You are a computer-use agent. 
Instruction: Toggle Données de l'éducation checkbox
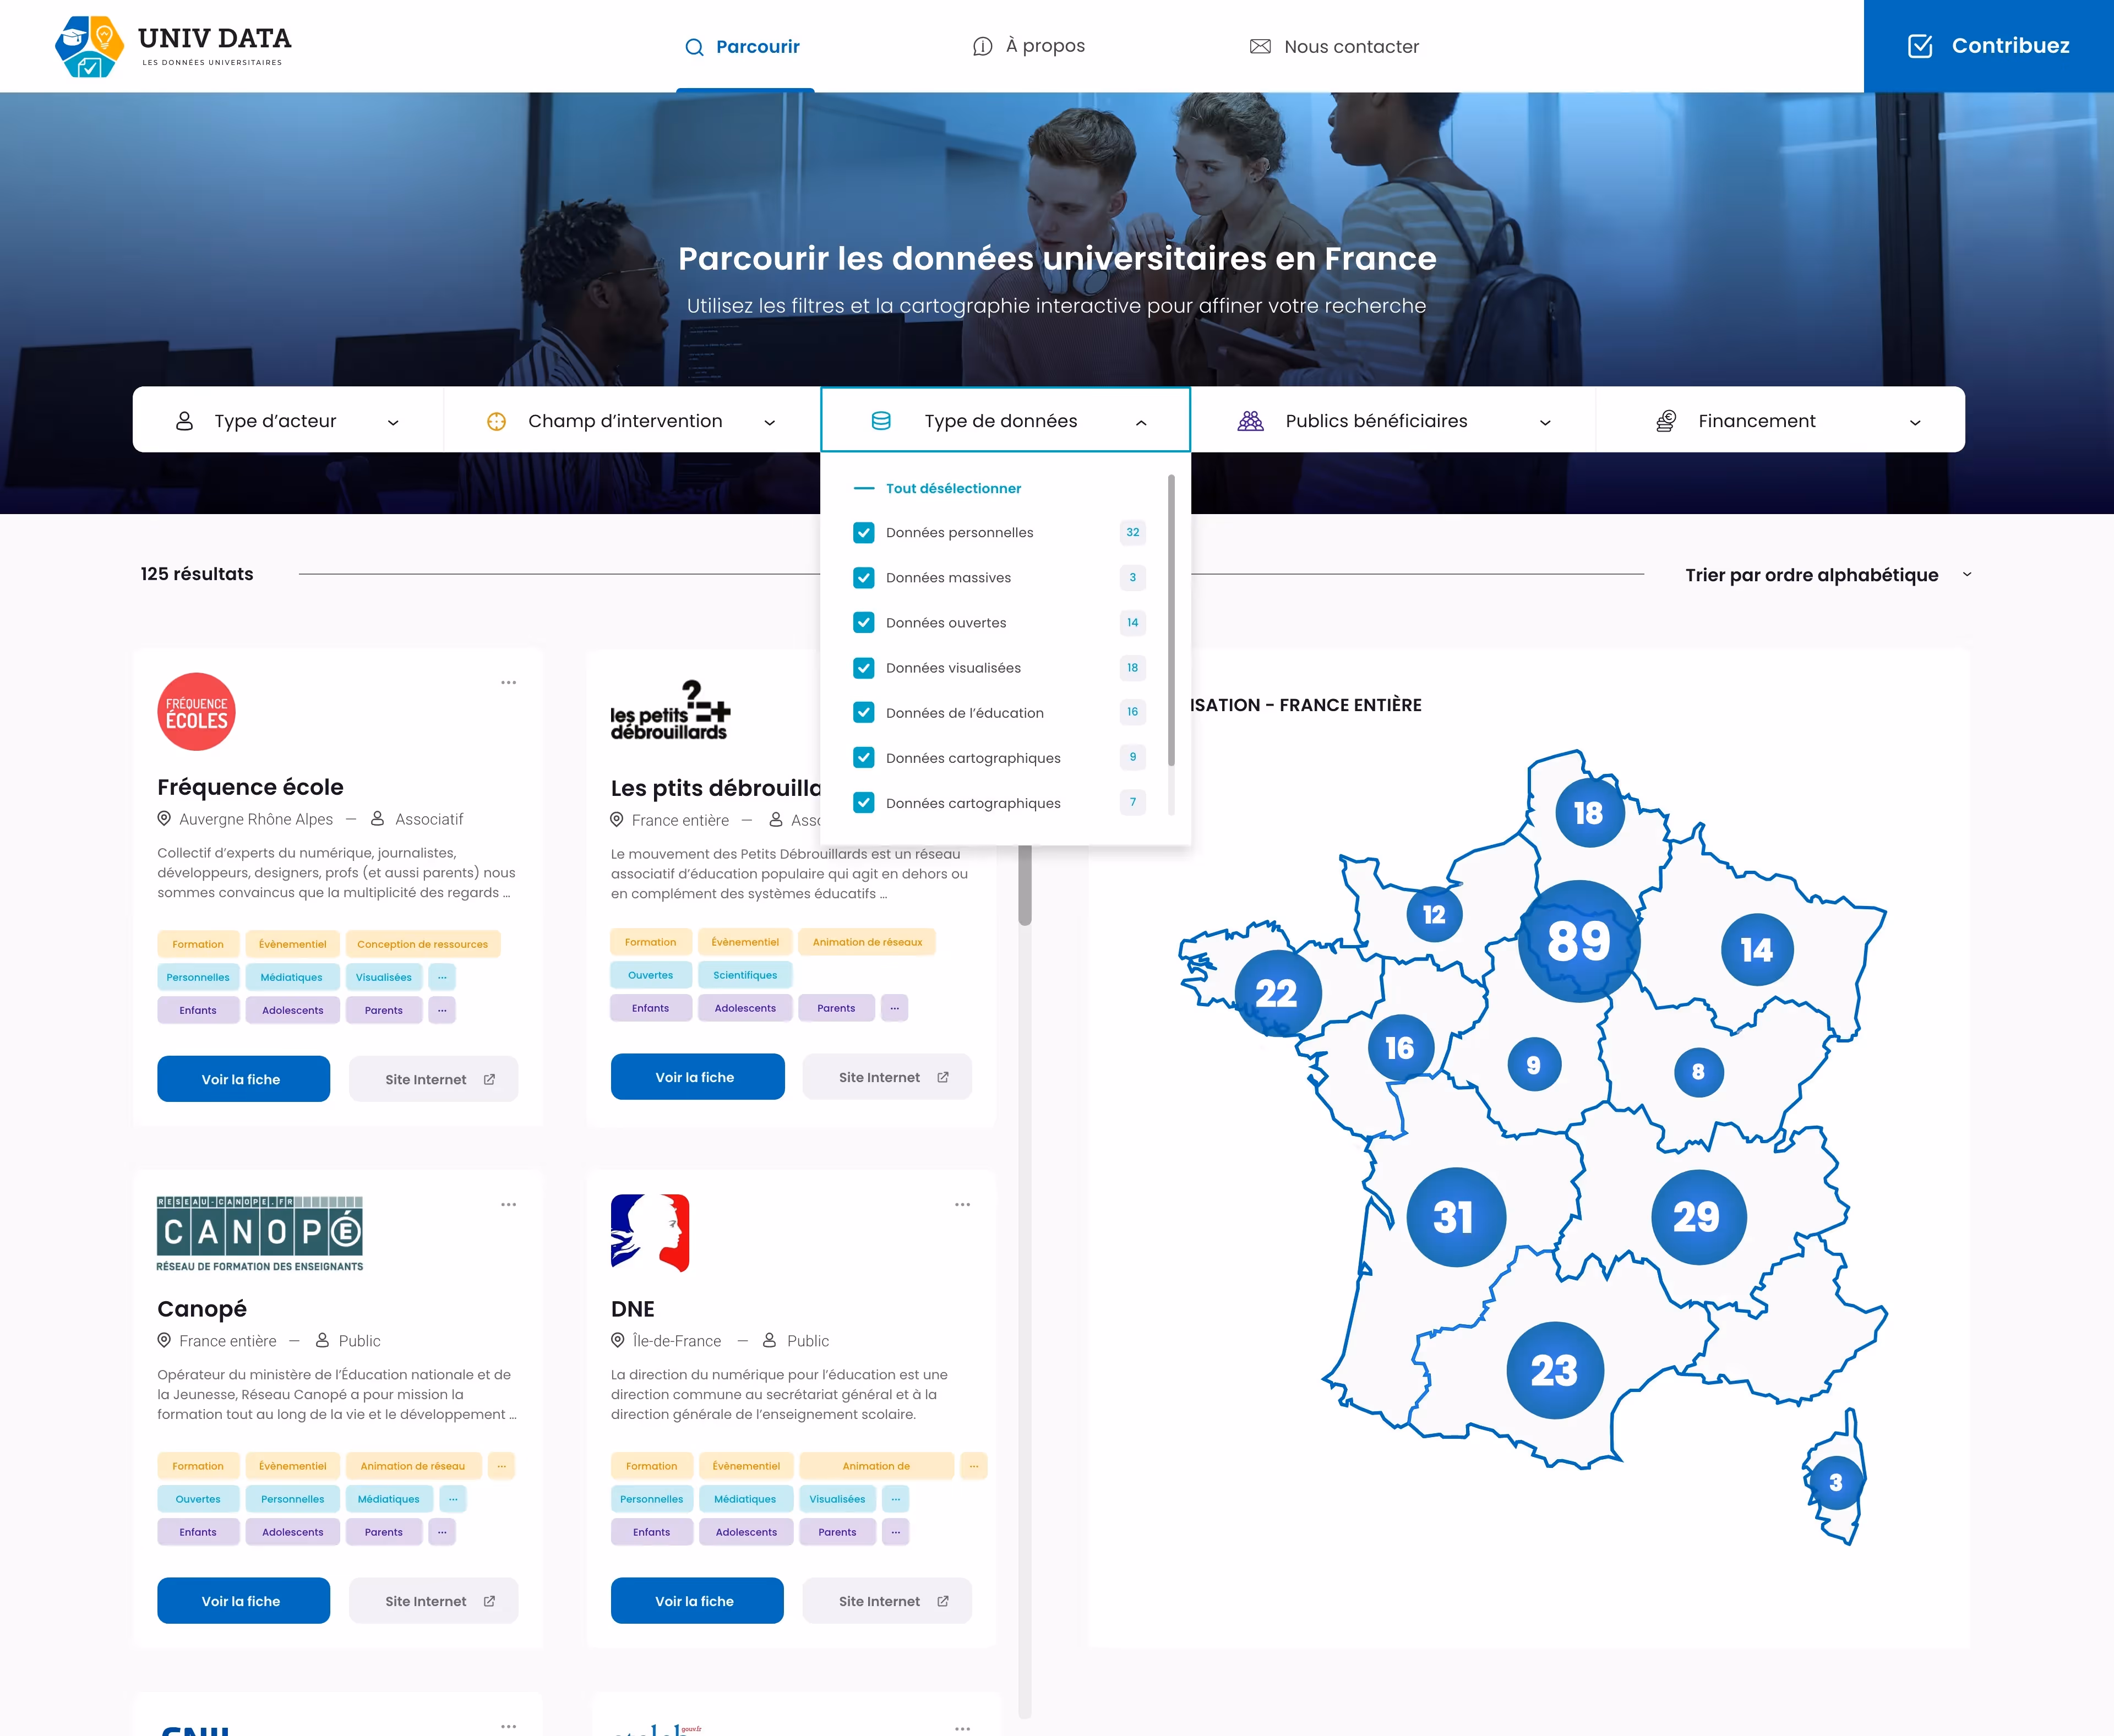pos(864,713)
